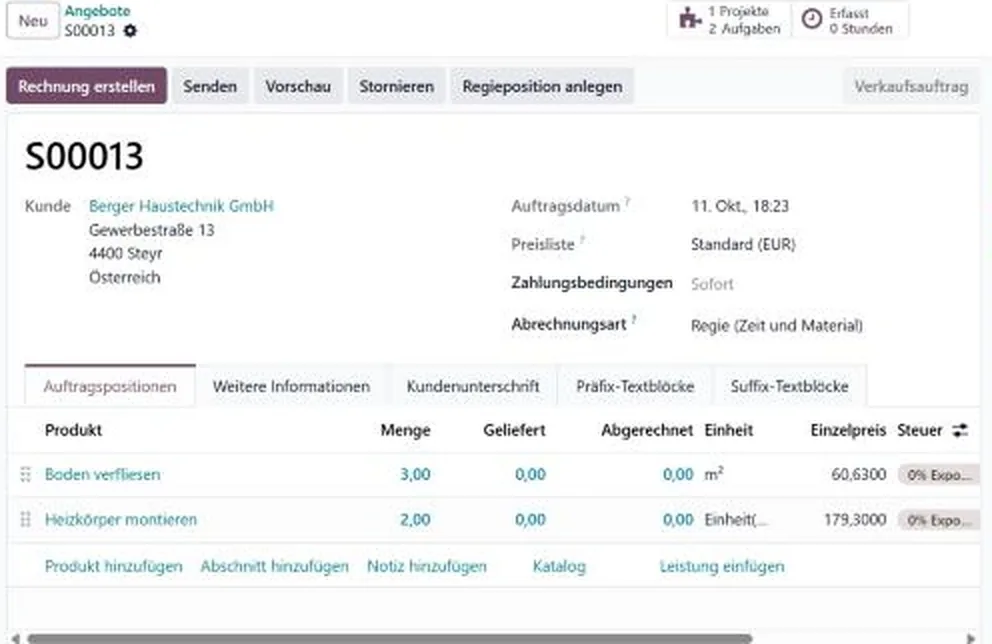Click Geliefert 0,00 in Boden verfliesen row
The image size is (992, 644).
[x=530, y=474]
